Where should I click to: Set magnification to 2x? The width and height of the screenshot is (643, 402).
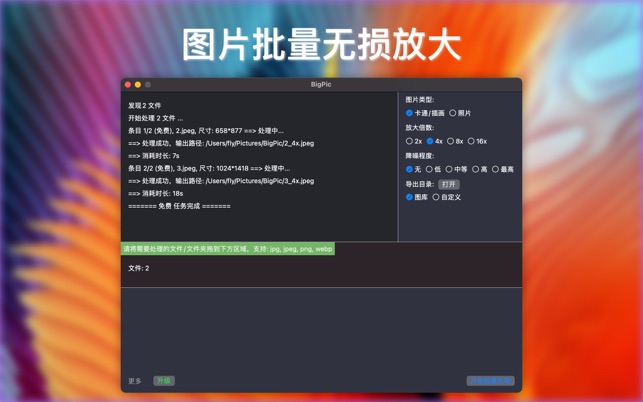pyautogui.click(x=410, y=141)
